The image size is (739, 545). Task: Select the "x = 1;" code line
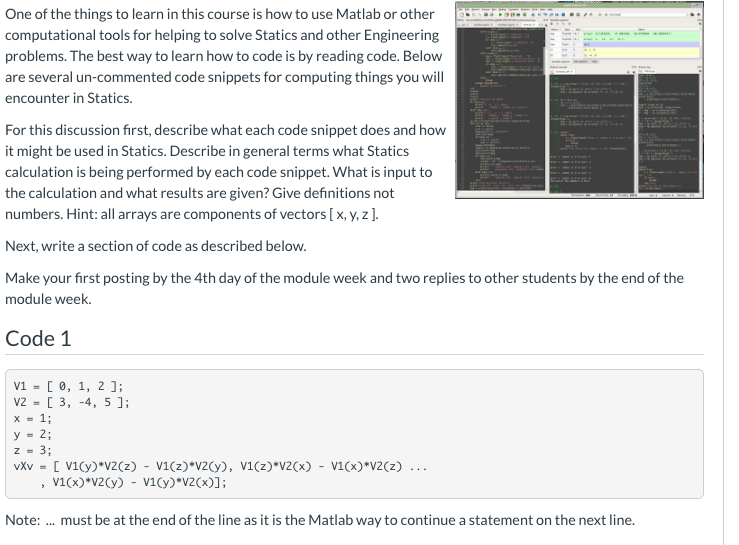tap(33, 418)
